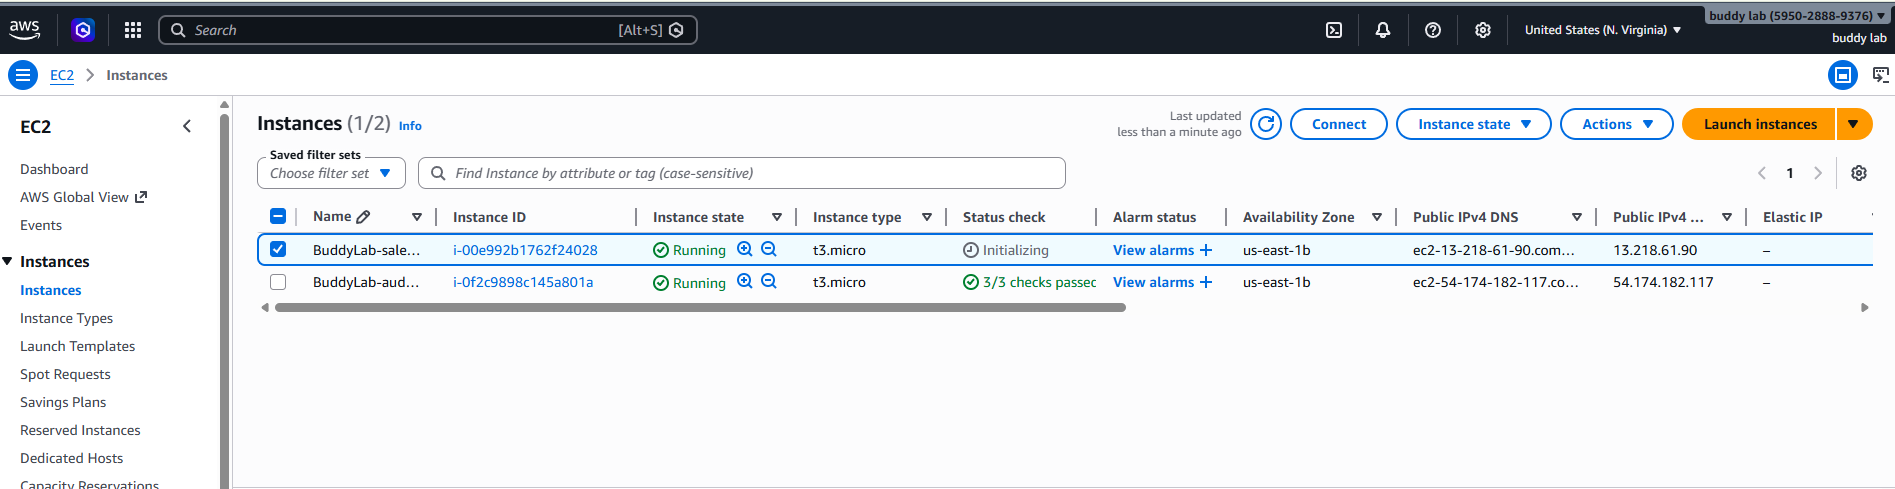The width and height of the screenshot is (1895, 489).
Task: Sort by the Name column arrow
Action: (x=417, y=217)
